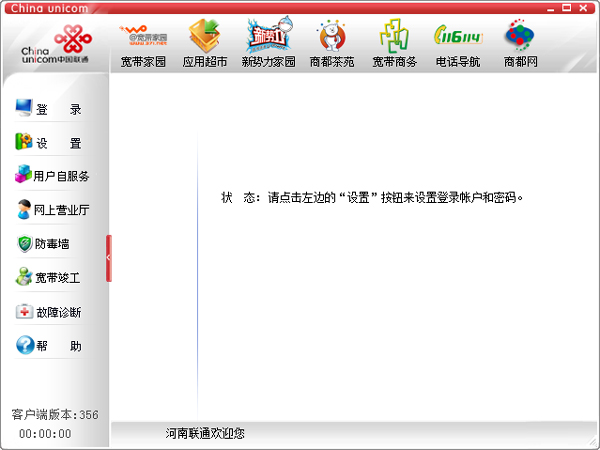Screen dimensions: 600x450
Task: Select 宽带竣工 broadband completion item
Action: (55, 277)
